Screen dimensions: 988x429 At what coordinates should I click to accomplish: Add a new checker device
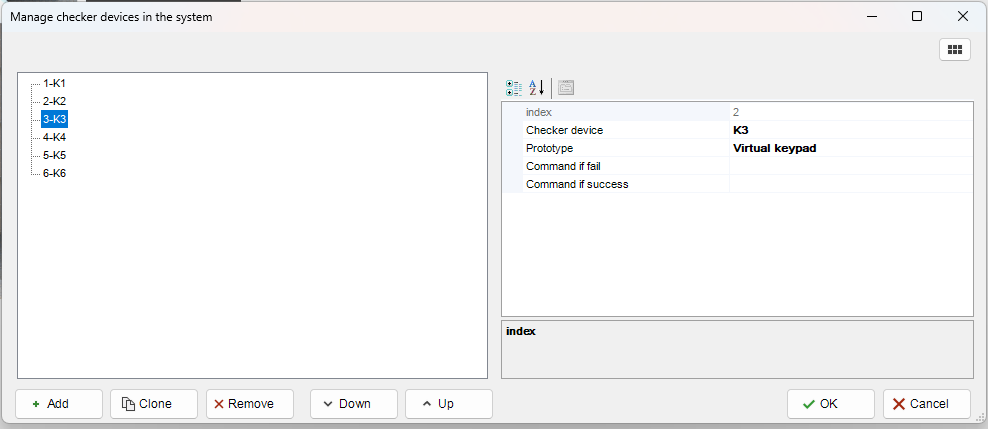(x=59, y=404)
